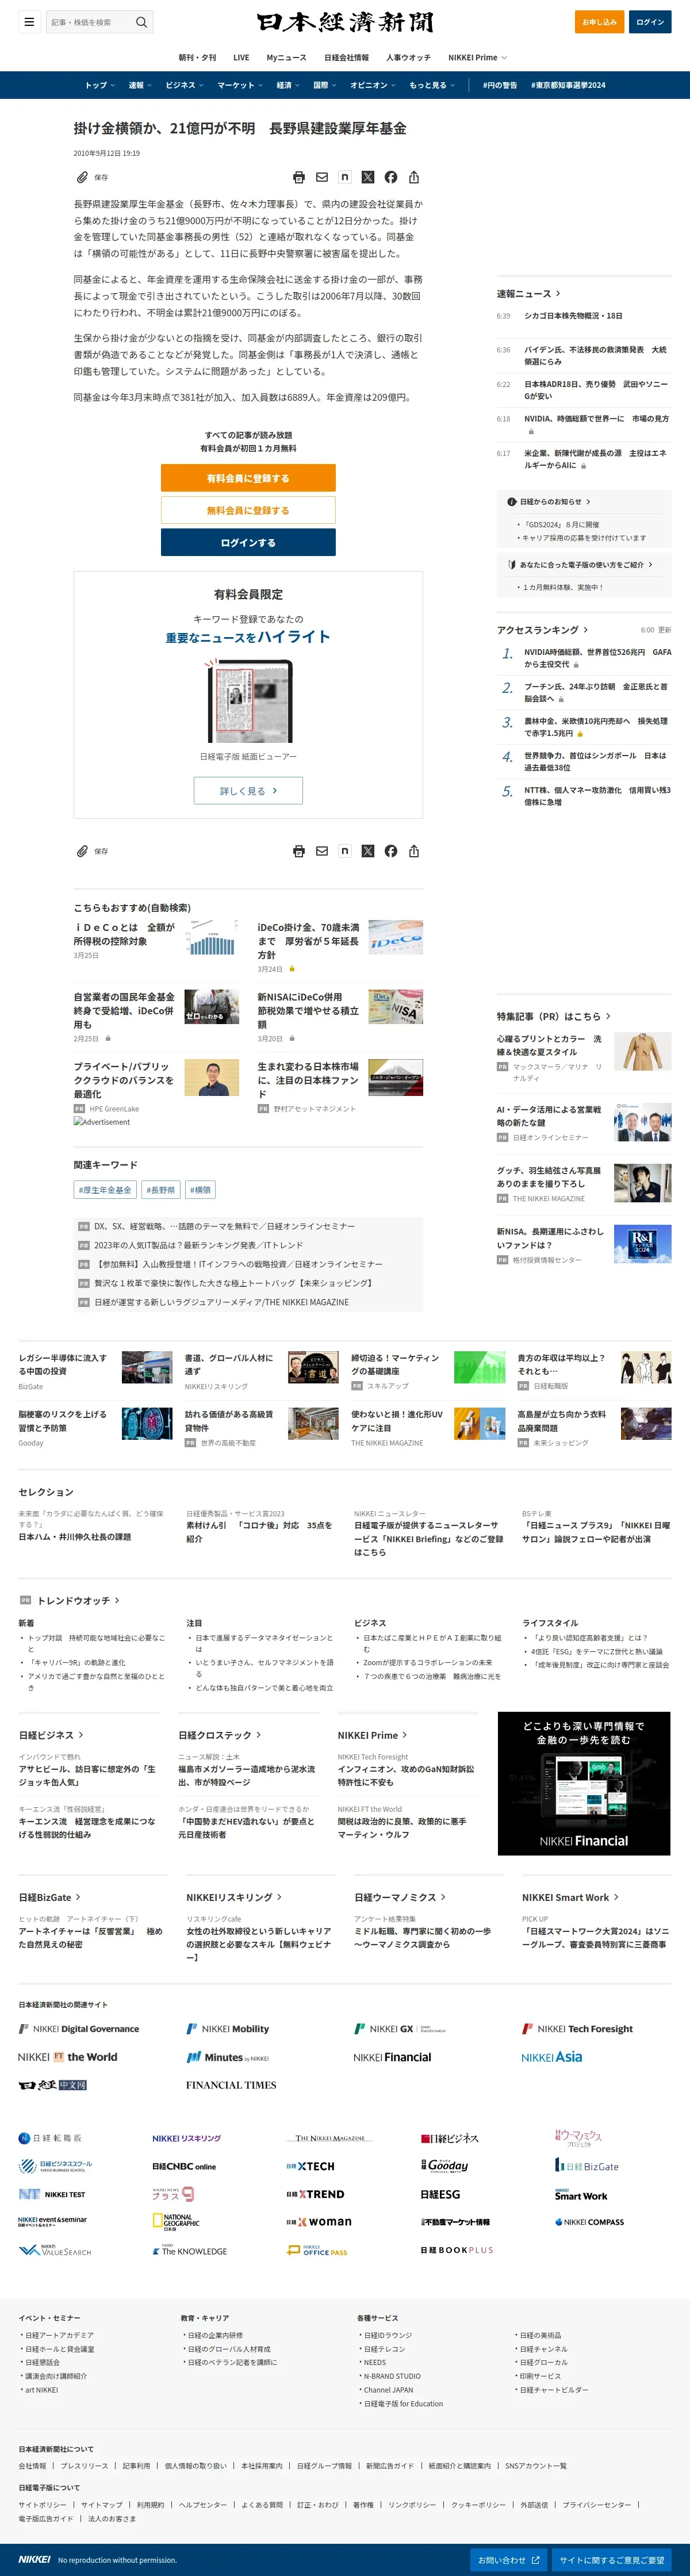
Task: Share article on X, top icon
Action: 368,177
